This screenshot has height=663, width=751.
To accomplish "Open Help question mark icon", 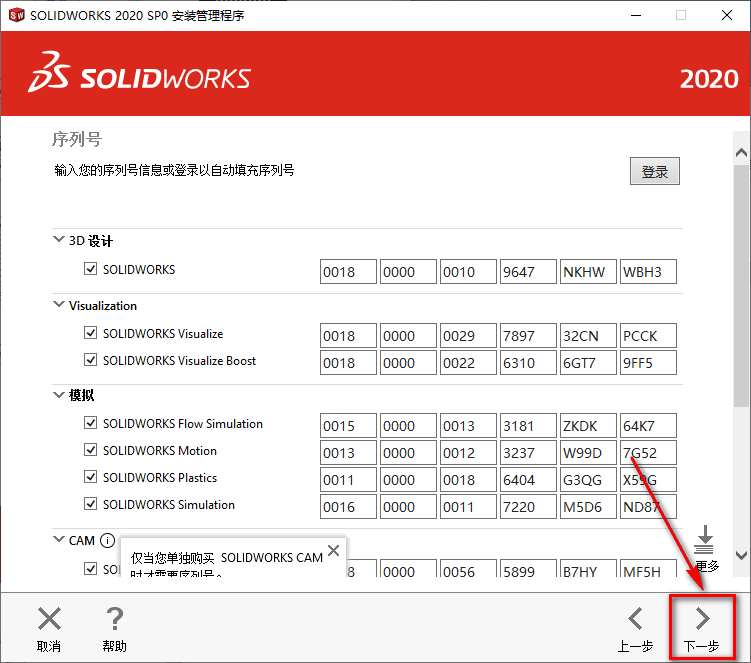I will coord(114,619).
